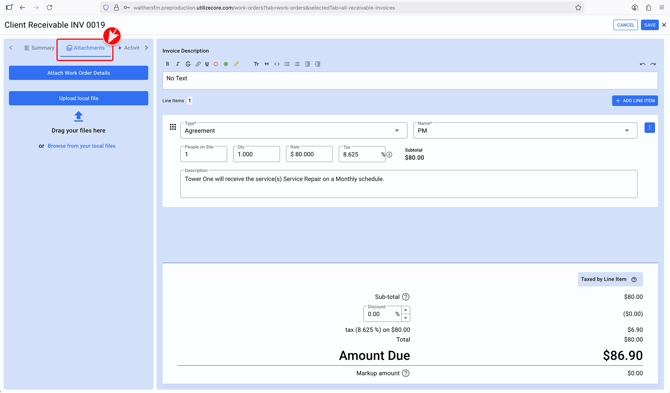Click the Add Line Item button
Viewport: 670px width, 393px height.
[x=635, y=100]
